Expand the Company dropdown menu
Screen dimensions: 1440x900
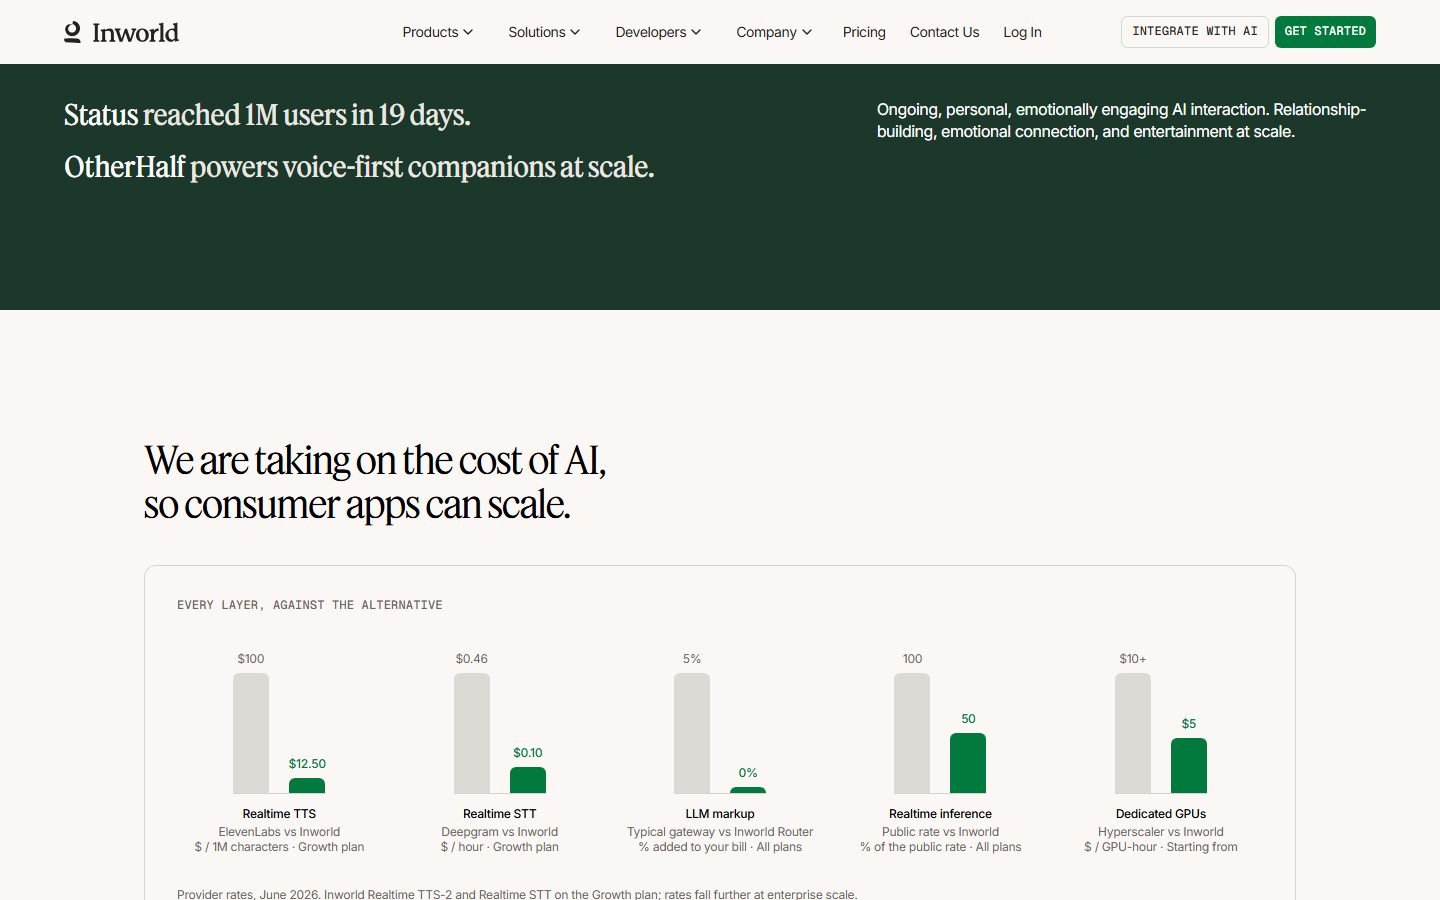(774, 32)
